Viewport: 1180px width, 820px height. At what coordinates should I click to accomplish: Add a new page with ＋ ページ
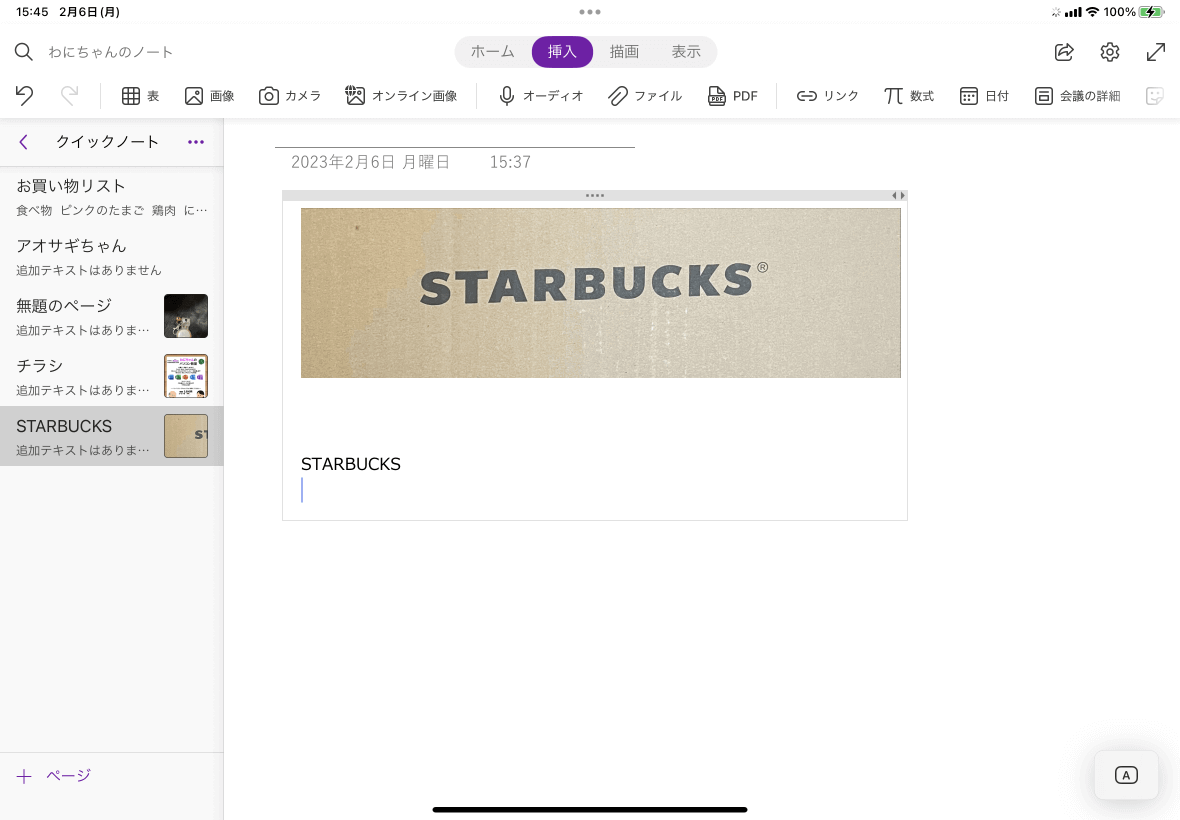pyautogui.click(x=54, y=776)
